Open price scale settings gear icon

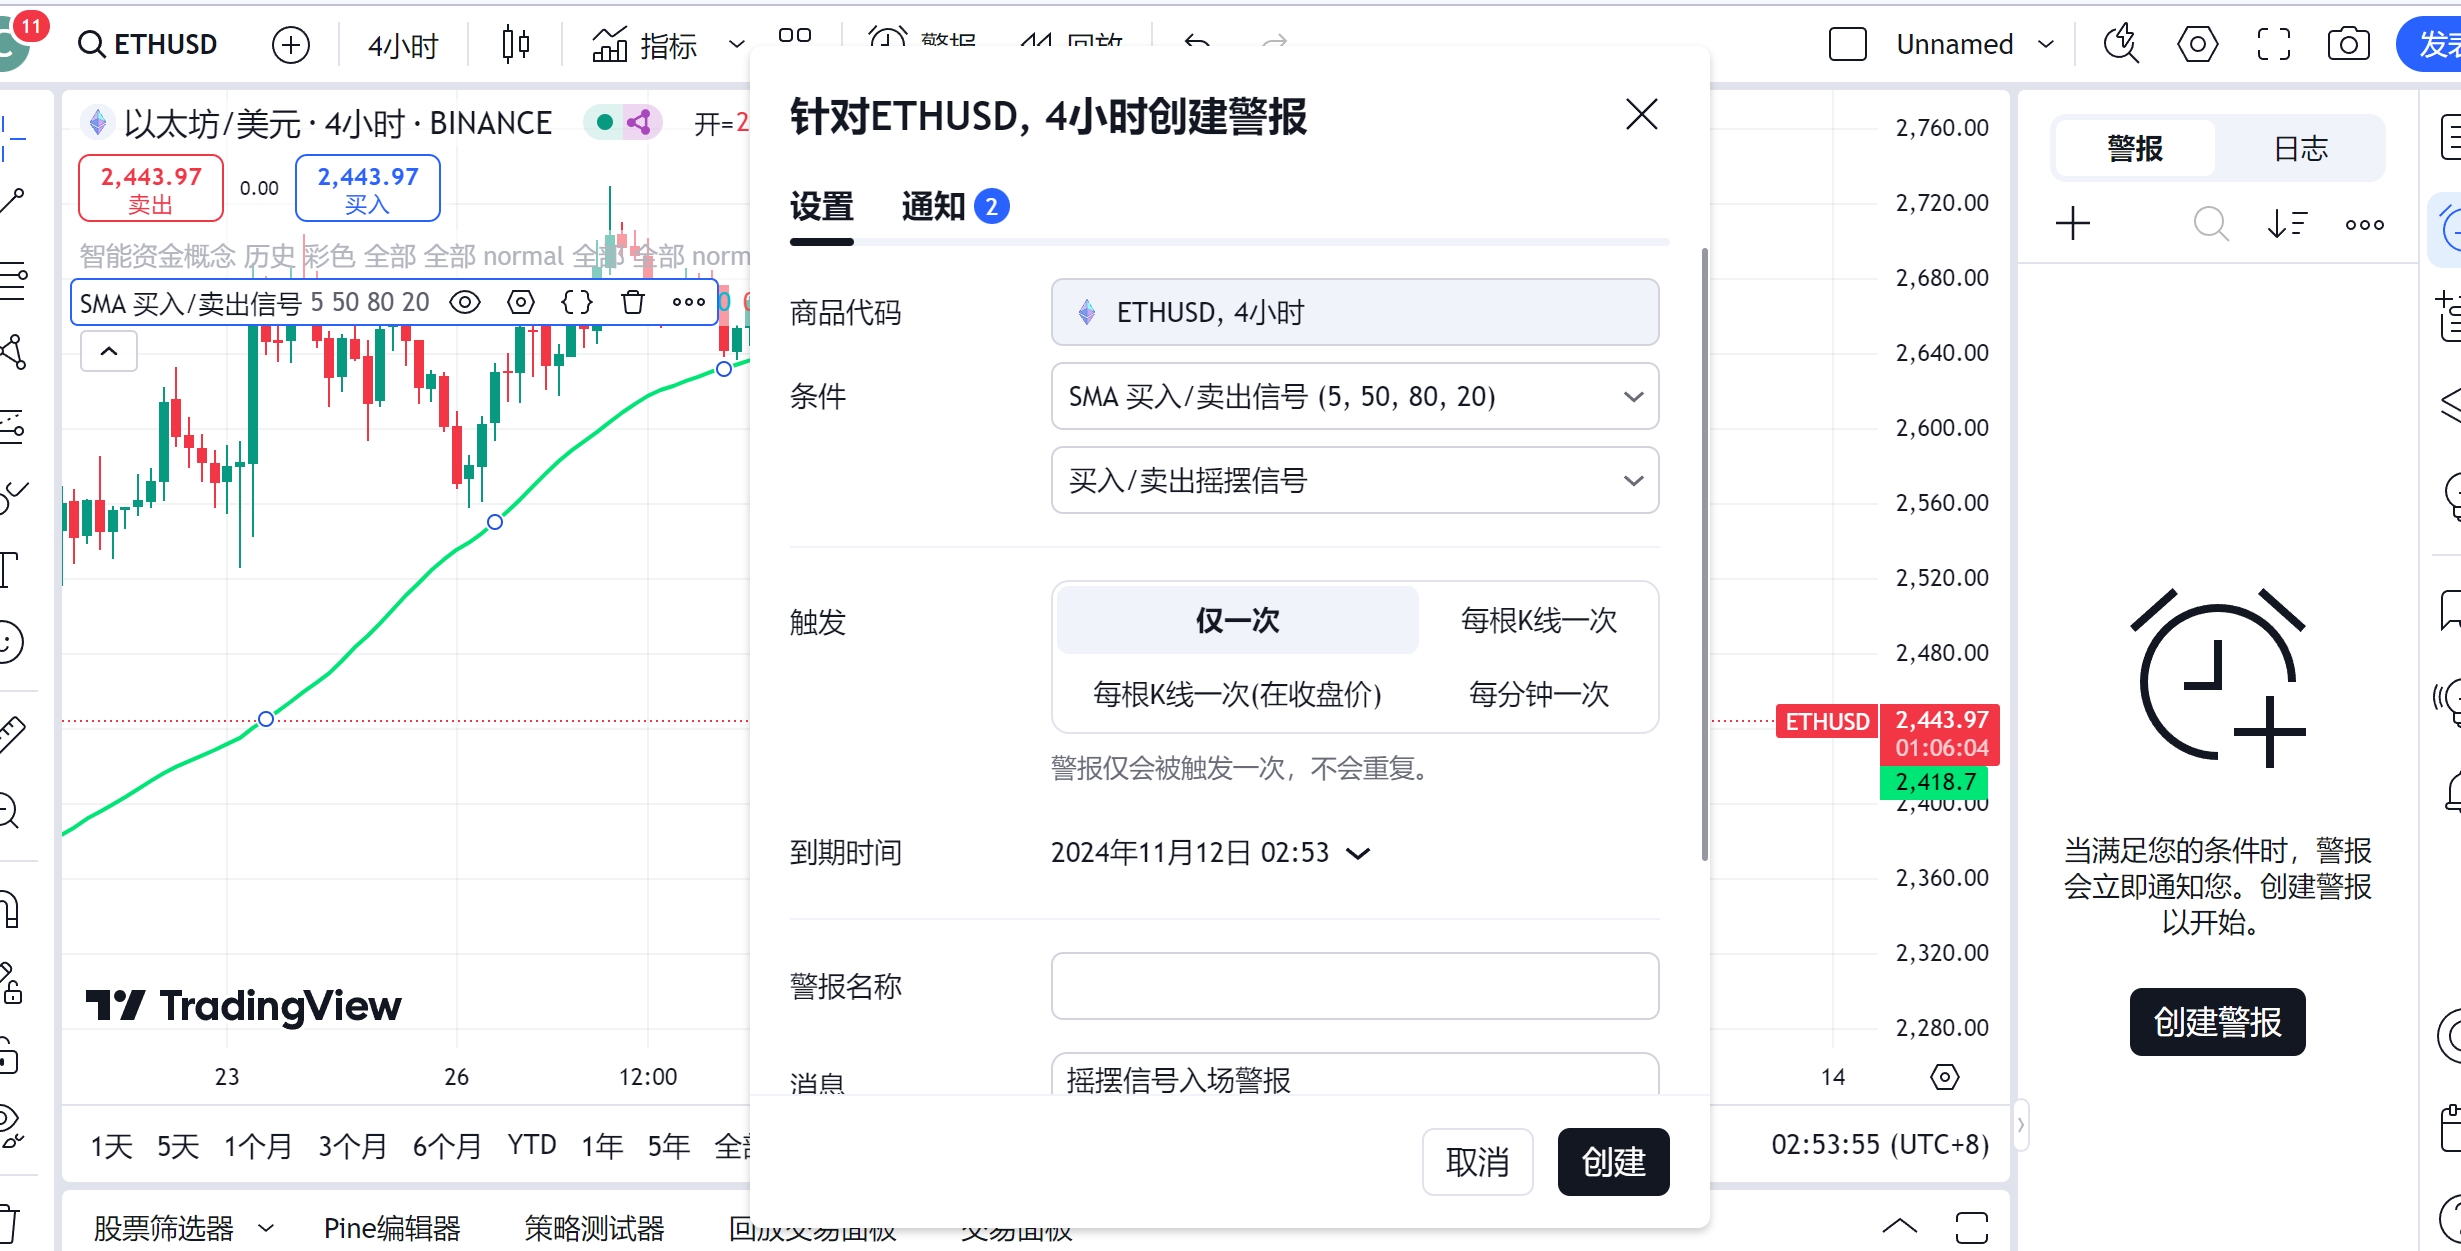click(1944, 1077)
